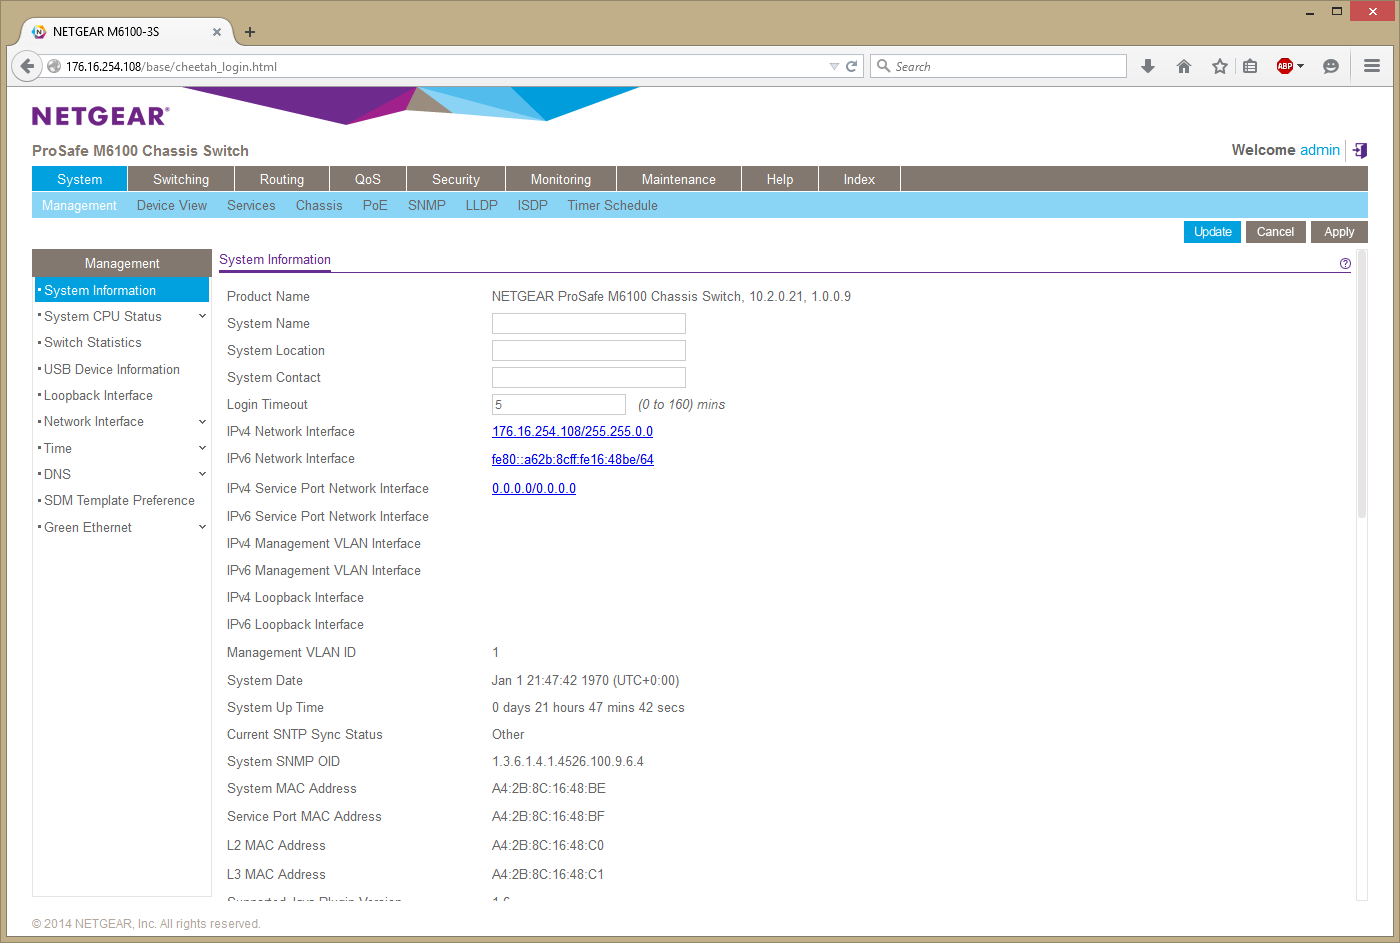1400x943 pixels.
Task: Open the Routing tab
Action: click(x=282, y=179)
